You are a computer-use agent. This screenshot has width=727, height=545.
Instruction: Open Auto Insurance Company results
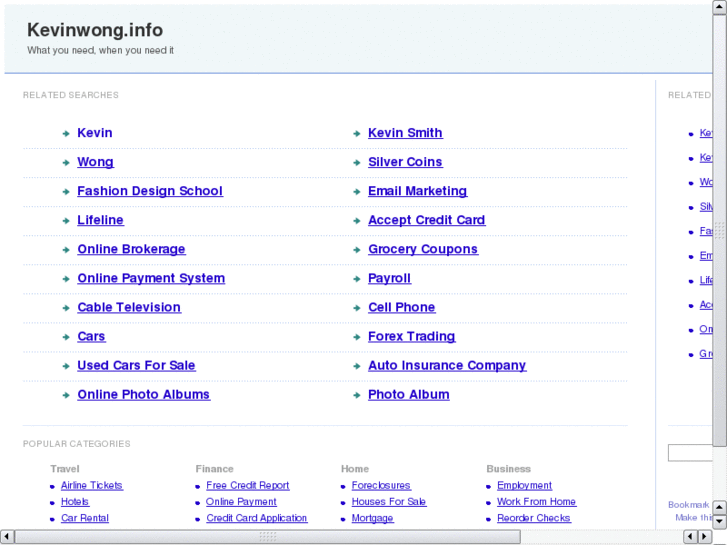446,365
